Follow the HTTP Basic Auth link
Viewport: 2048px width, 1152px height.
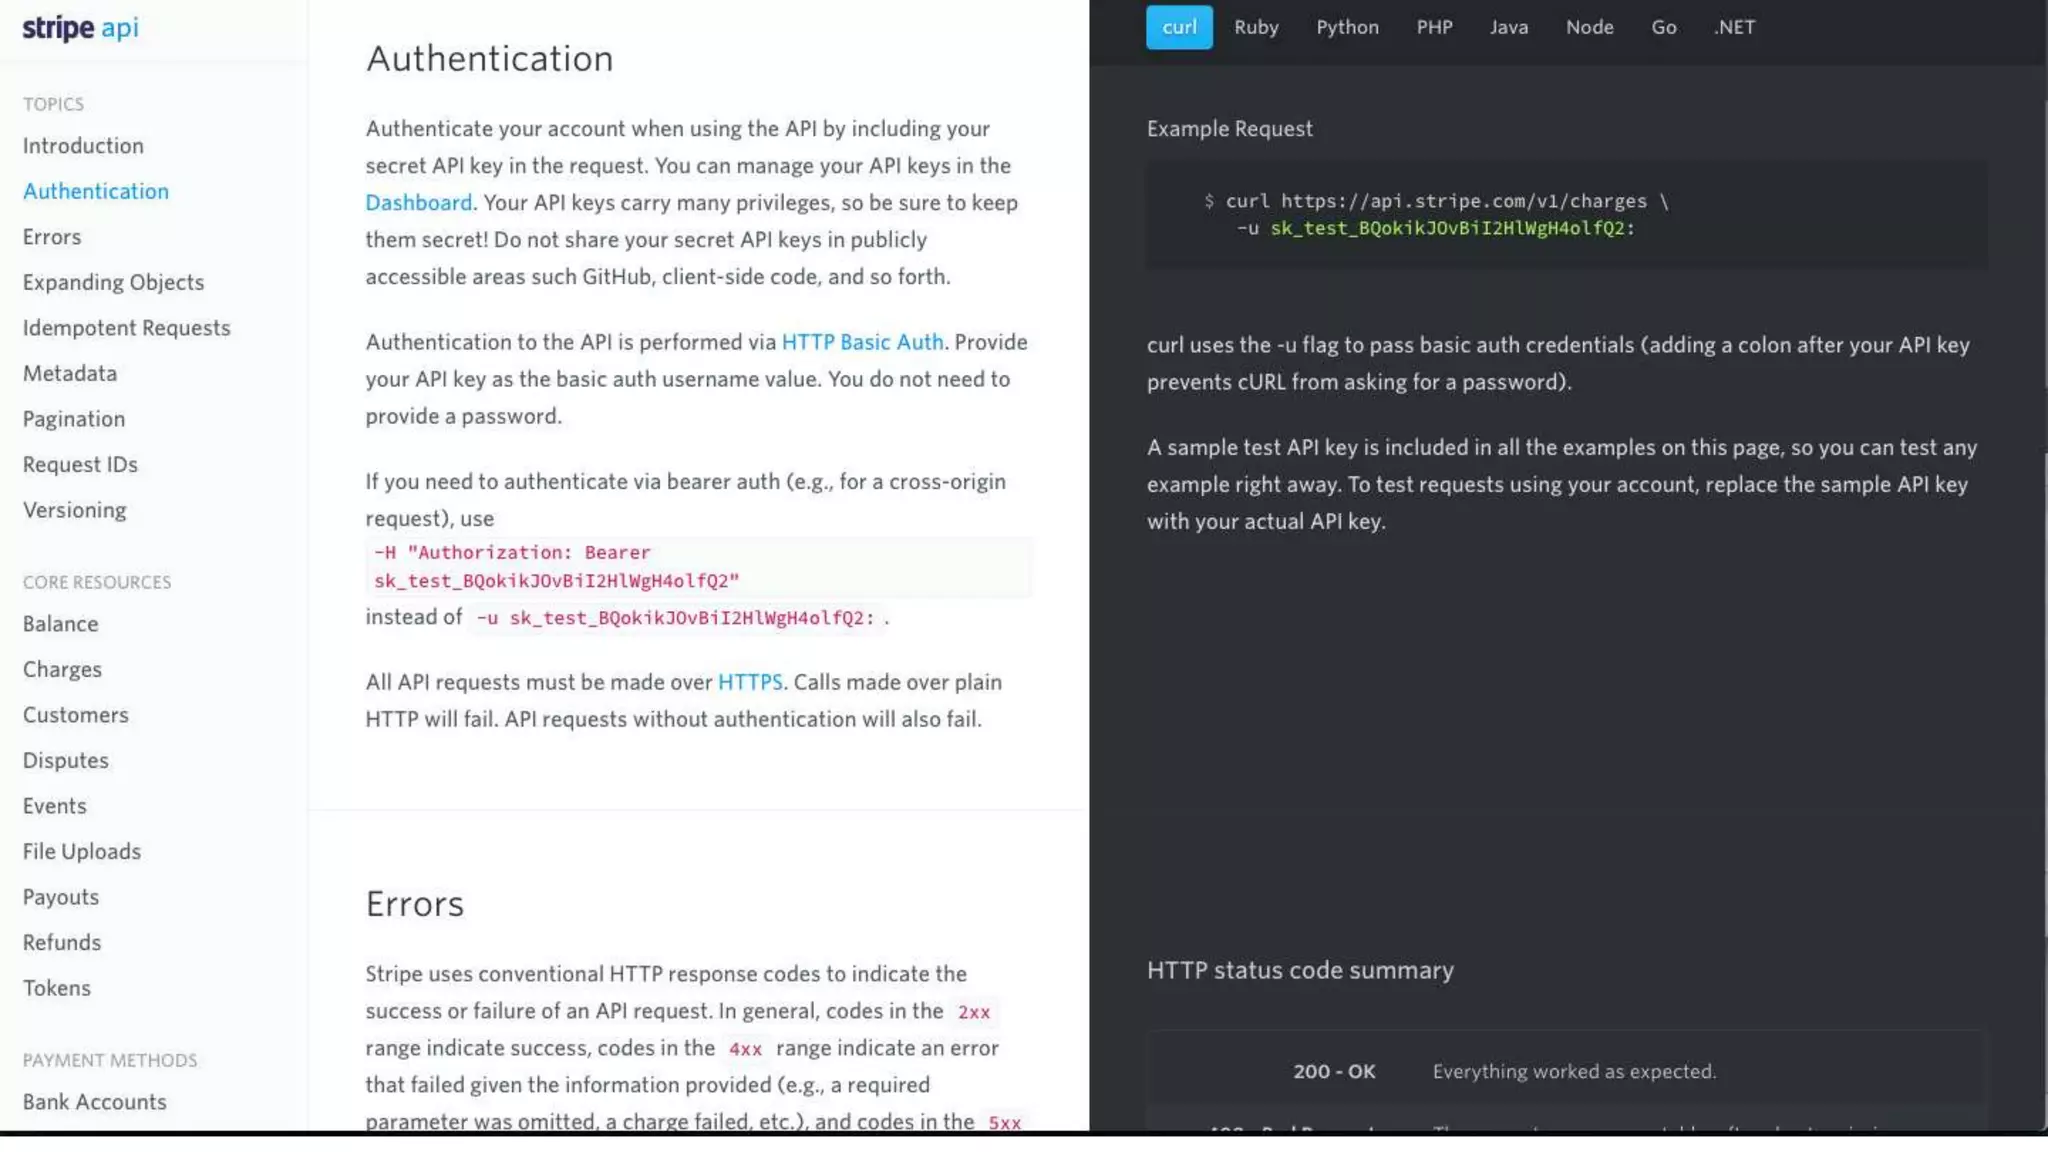click(862, 342)
